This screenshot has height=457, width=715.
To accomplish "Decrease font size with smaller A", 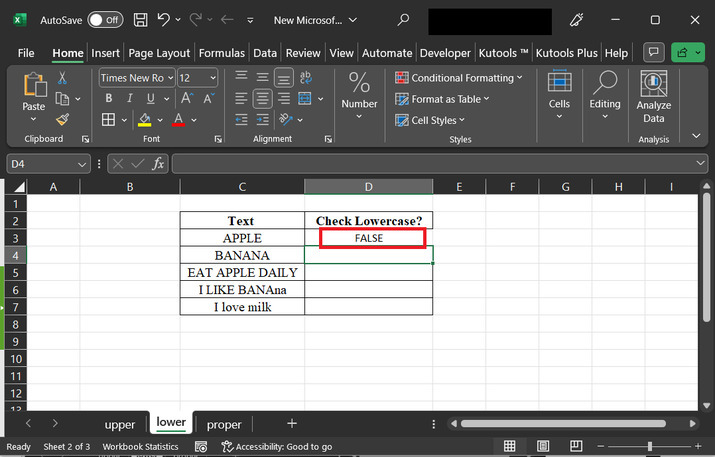I will tap(209, 98).
